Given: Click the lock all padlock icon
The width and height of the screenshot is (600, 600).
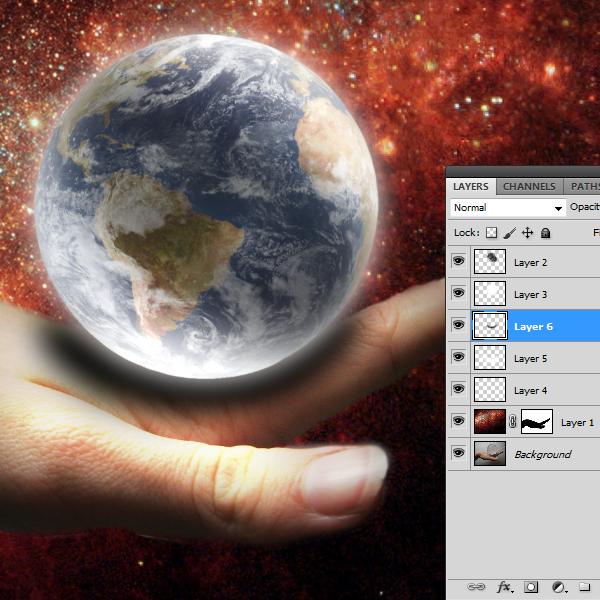Looking at the screenshot, I should 545,233.
